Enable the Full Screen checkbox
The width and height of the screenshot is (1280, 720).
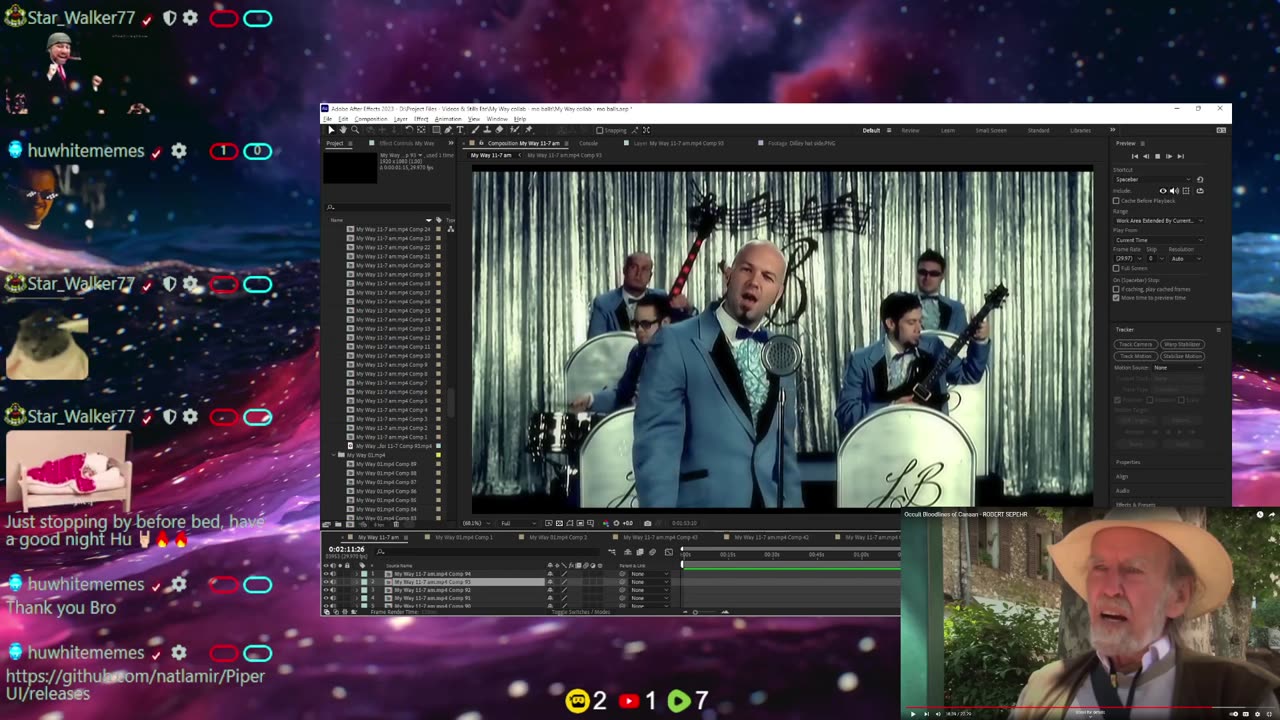tap(1116, 268)
